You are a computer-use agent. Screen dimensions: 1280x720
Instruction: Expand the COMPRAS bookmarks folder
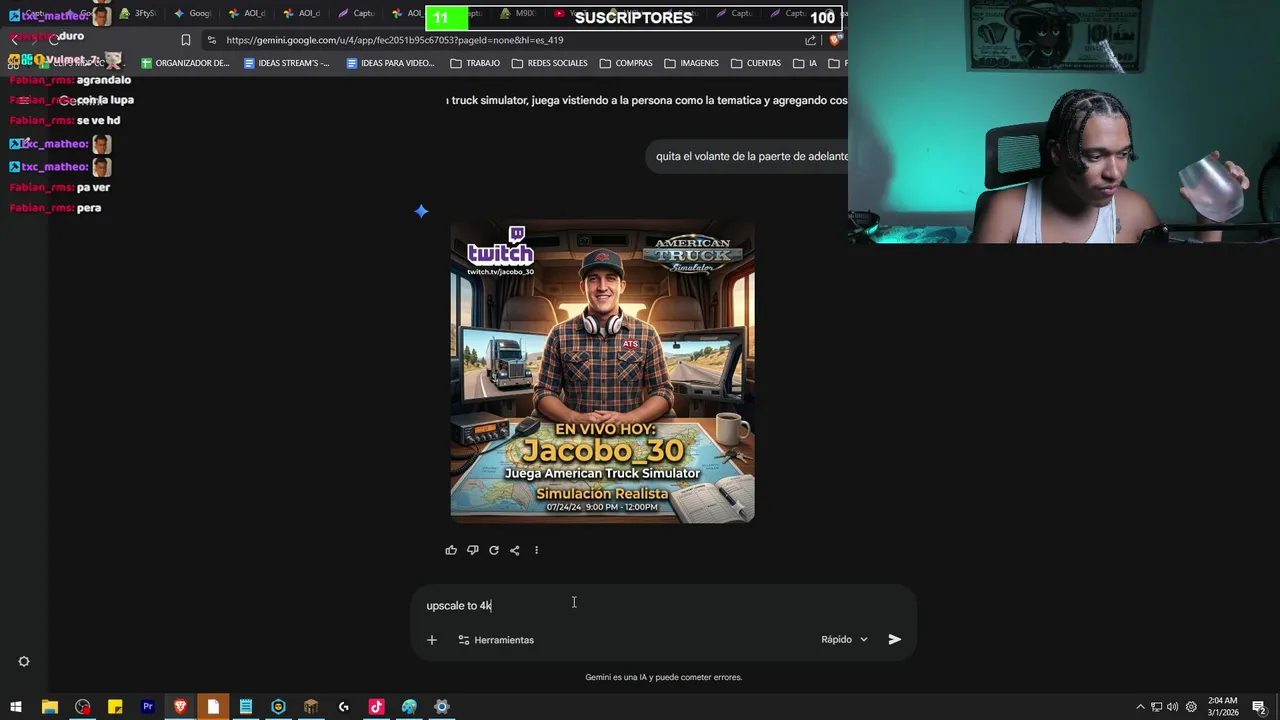[x=626, y=63]
